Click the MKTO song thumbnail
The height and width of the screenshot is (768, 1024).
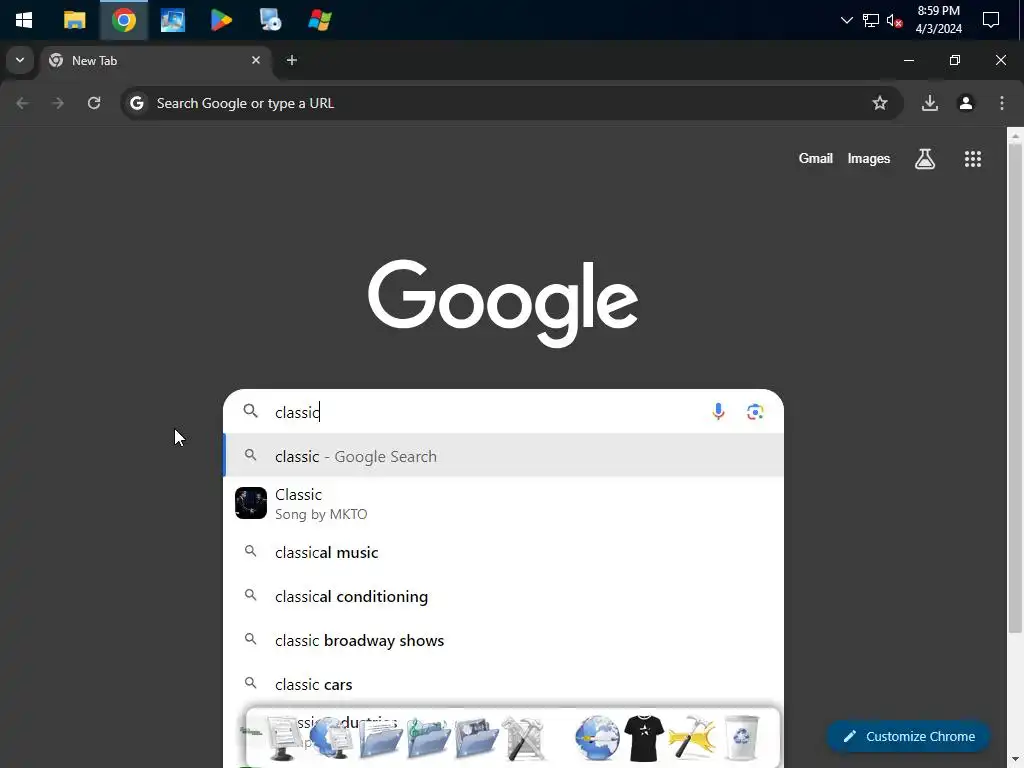point(251,503)
